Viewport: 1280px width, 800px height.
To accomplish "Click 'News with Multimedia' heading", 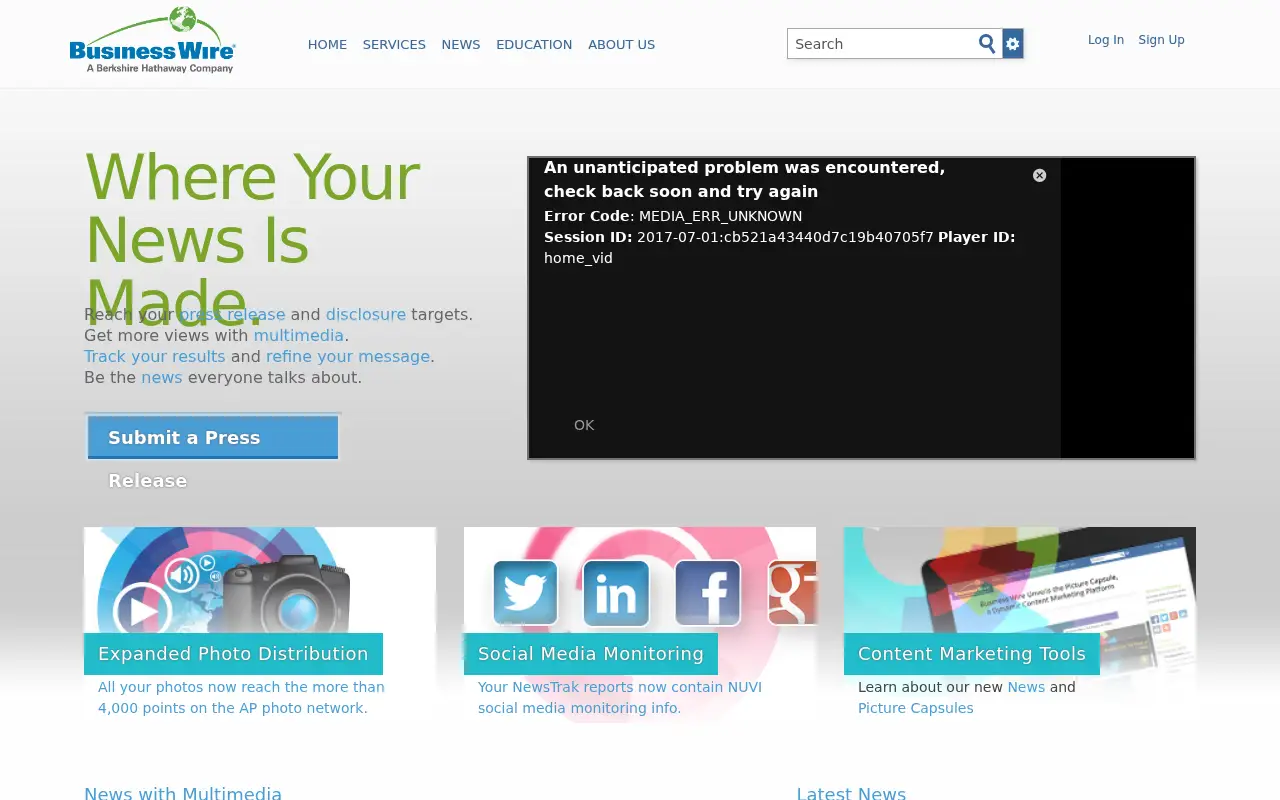I will coord(183,794).
